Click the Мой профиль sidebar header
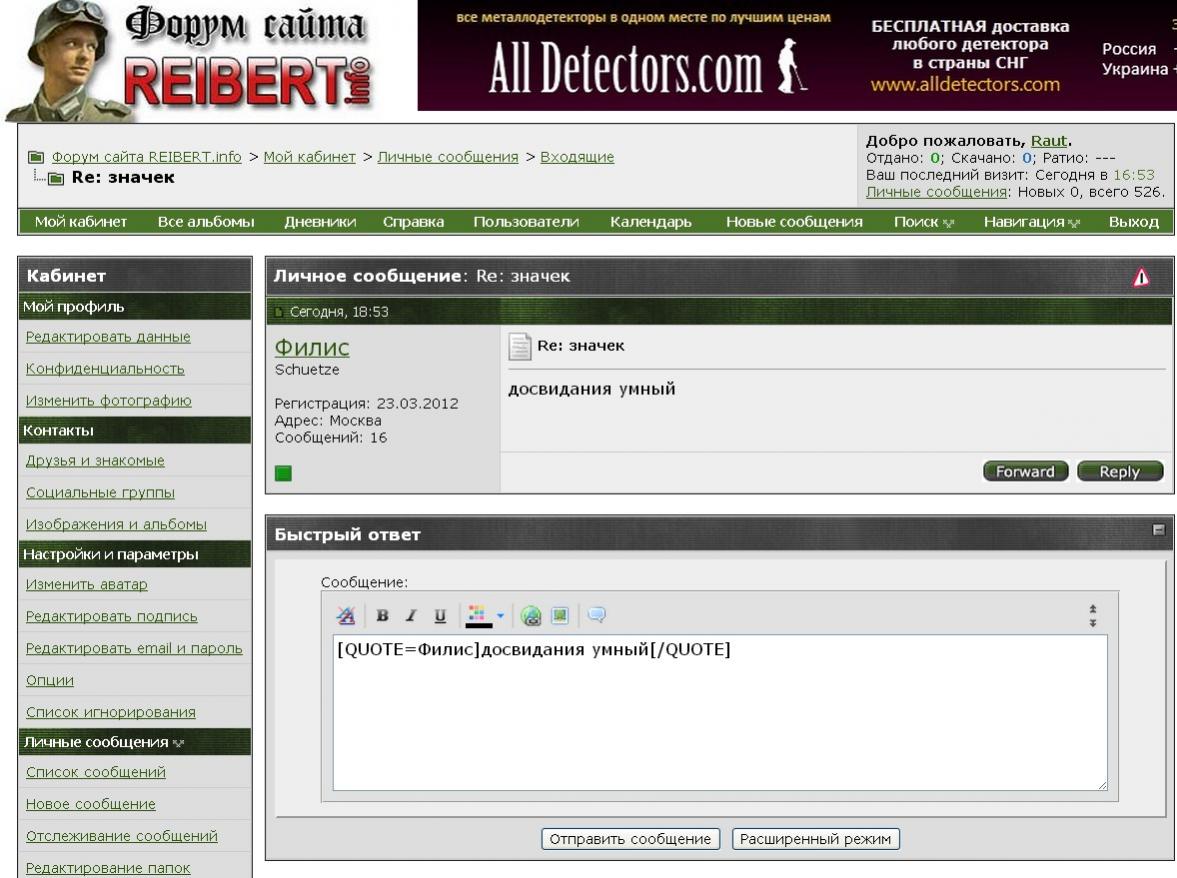The height and width of the screenshot is (878, 1177). (x=135, y=307)
